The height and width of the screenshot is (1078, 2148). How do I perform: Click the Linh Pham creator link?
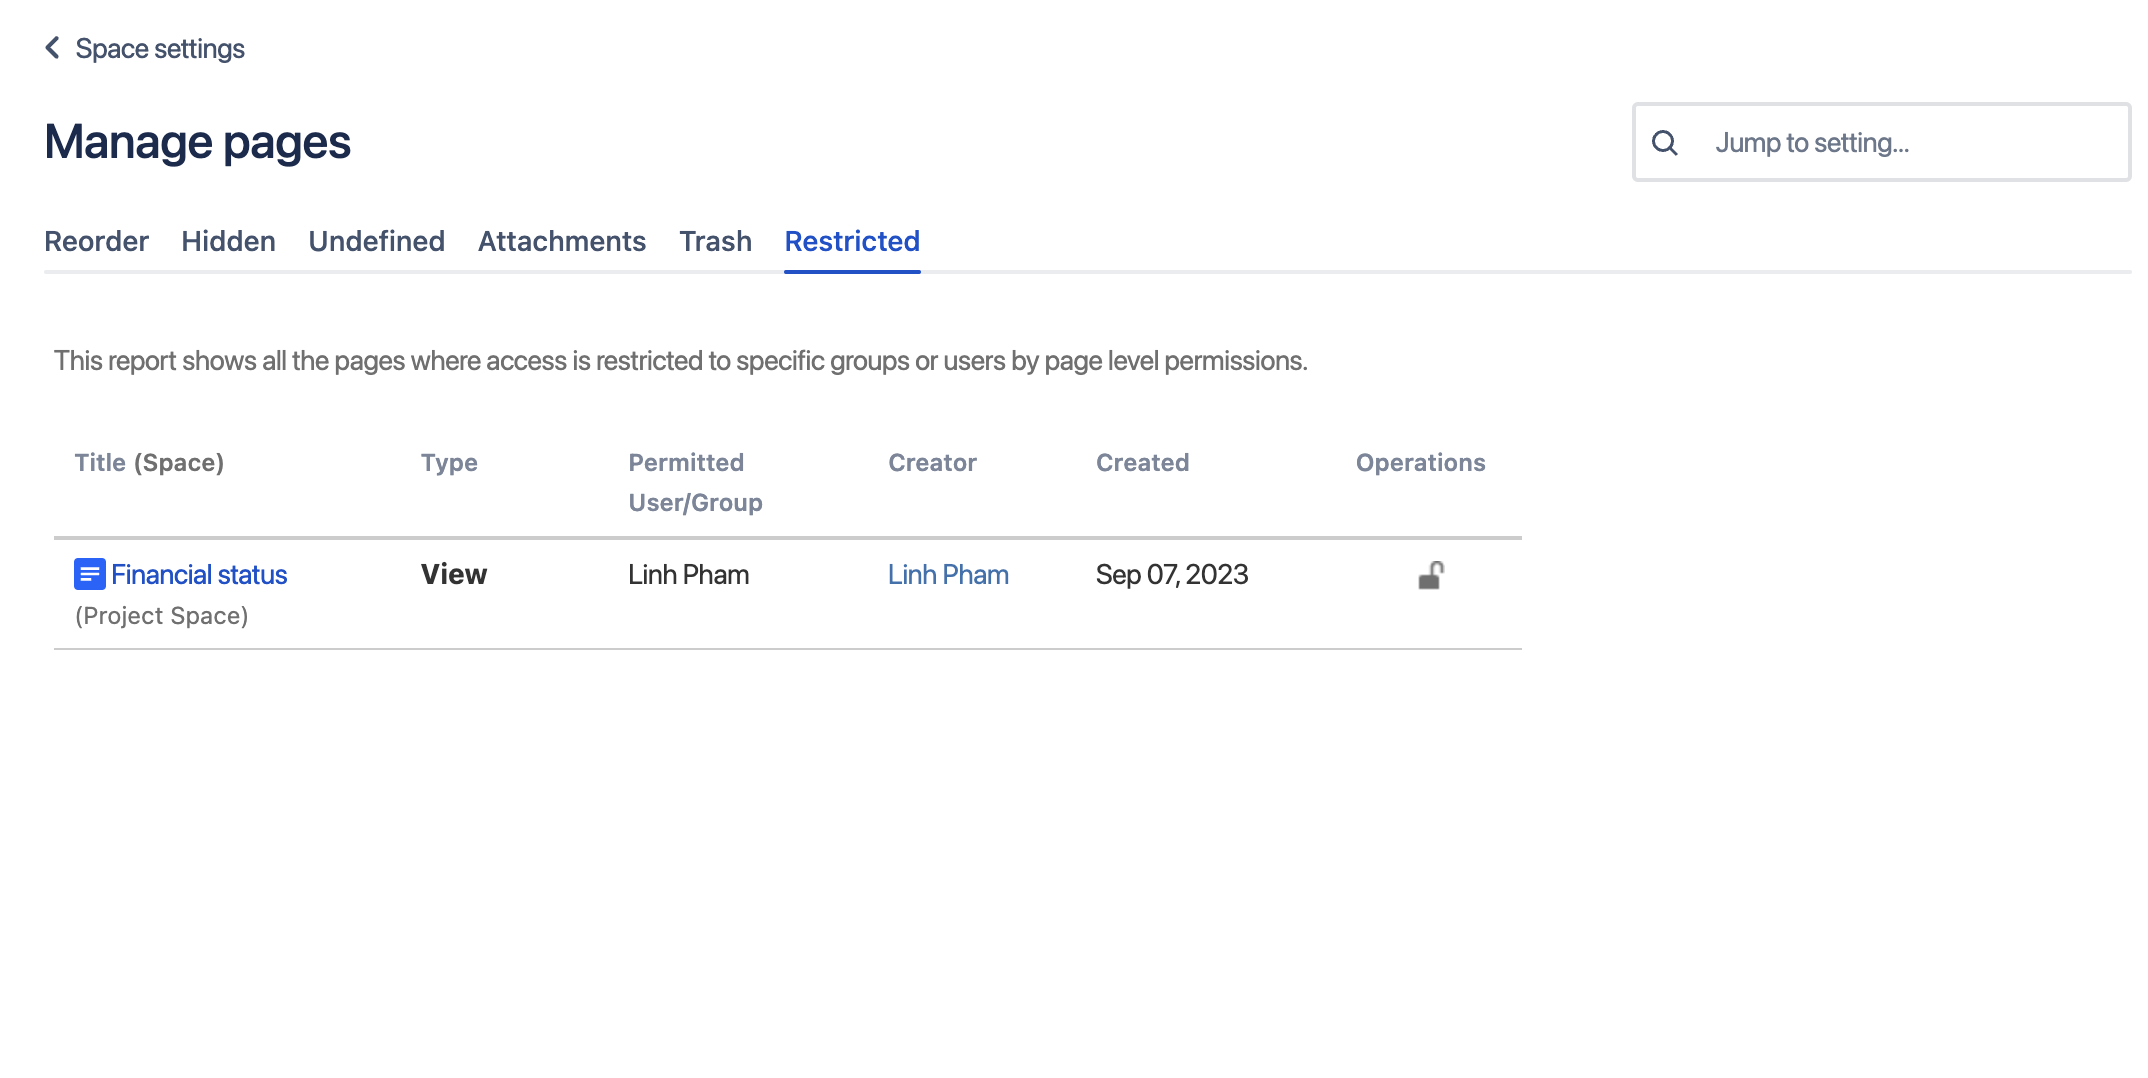947,574
